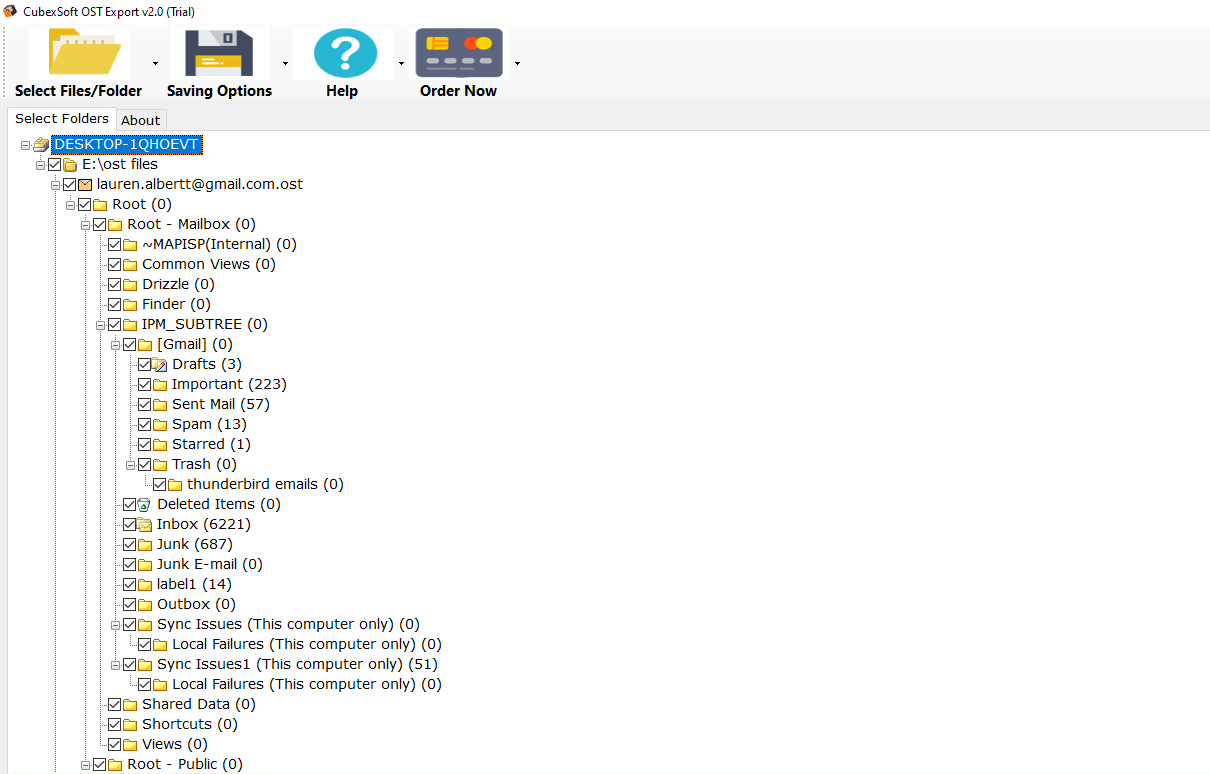Select the Views (0) tree row
1210x774 pixels.
coord(175,744)
